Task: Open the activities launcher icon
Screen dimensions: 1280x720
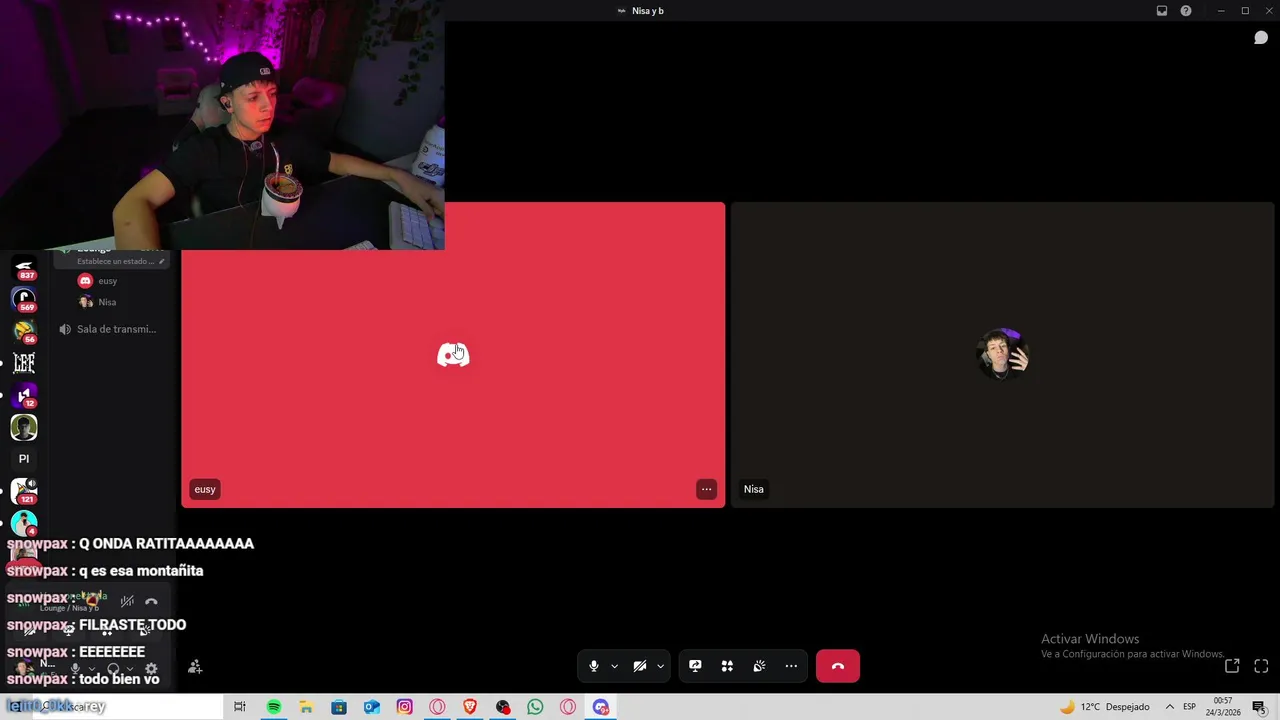Action: (727, 666)
